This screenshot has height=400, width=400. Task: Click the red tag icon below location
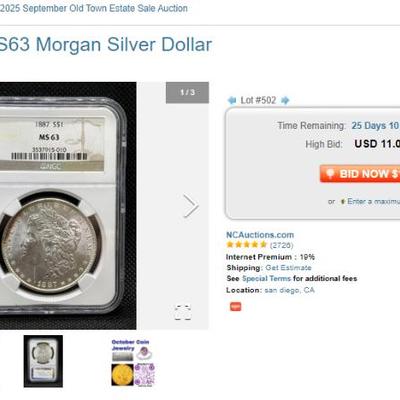click(236, 306)
